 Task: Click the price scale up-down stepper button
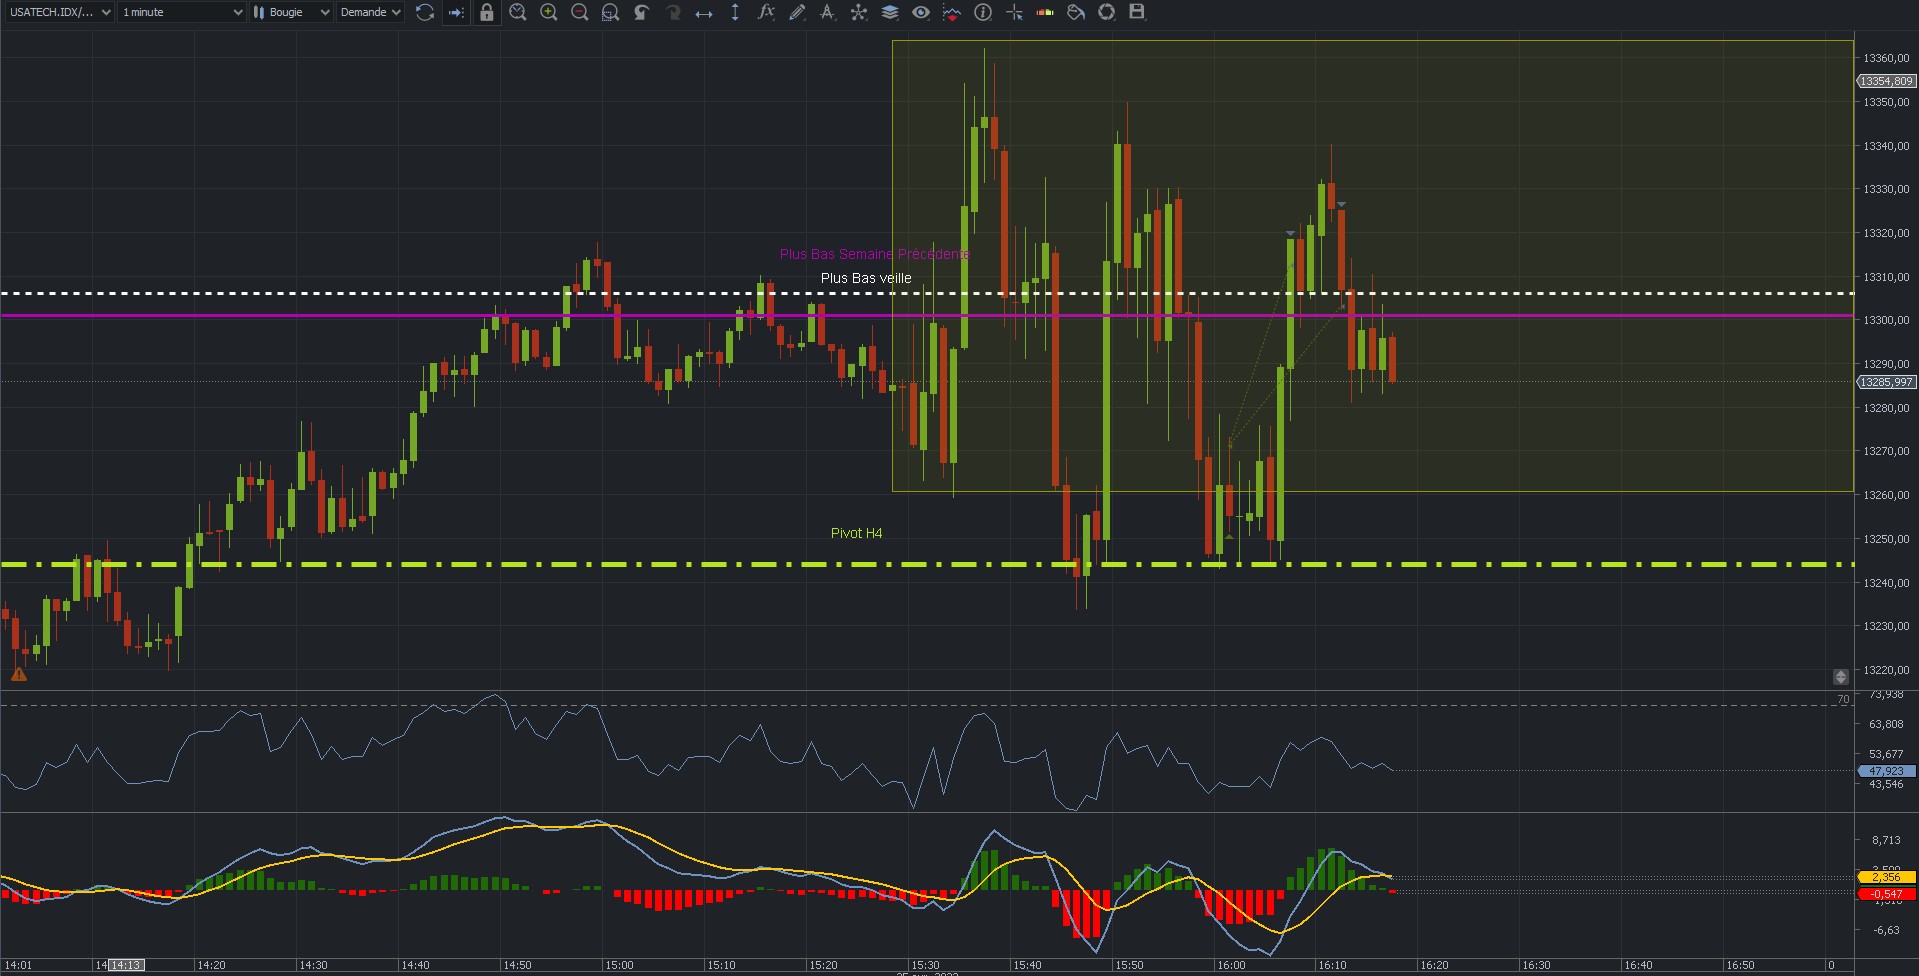1841,677
